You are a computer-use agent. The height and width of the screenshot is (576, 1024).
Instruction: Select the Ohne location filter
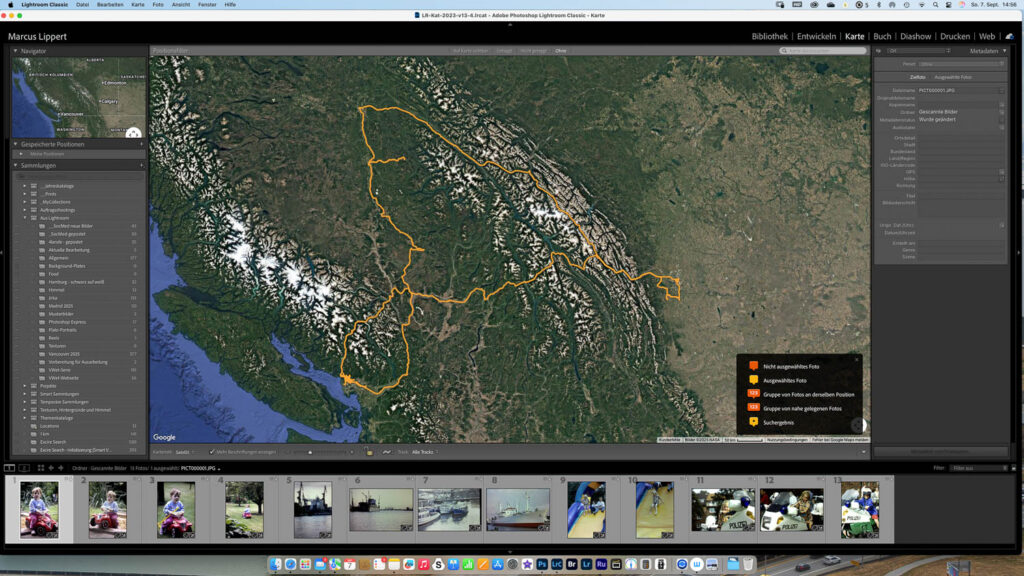[x=561, y=51]
